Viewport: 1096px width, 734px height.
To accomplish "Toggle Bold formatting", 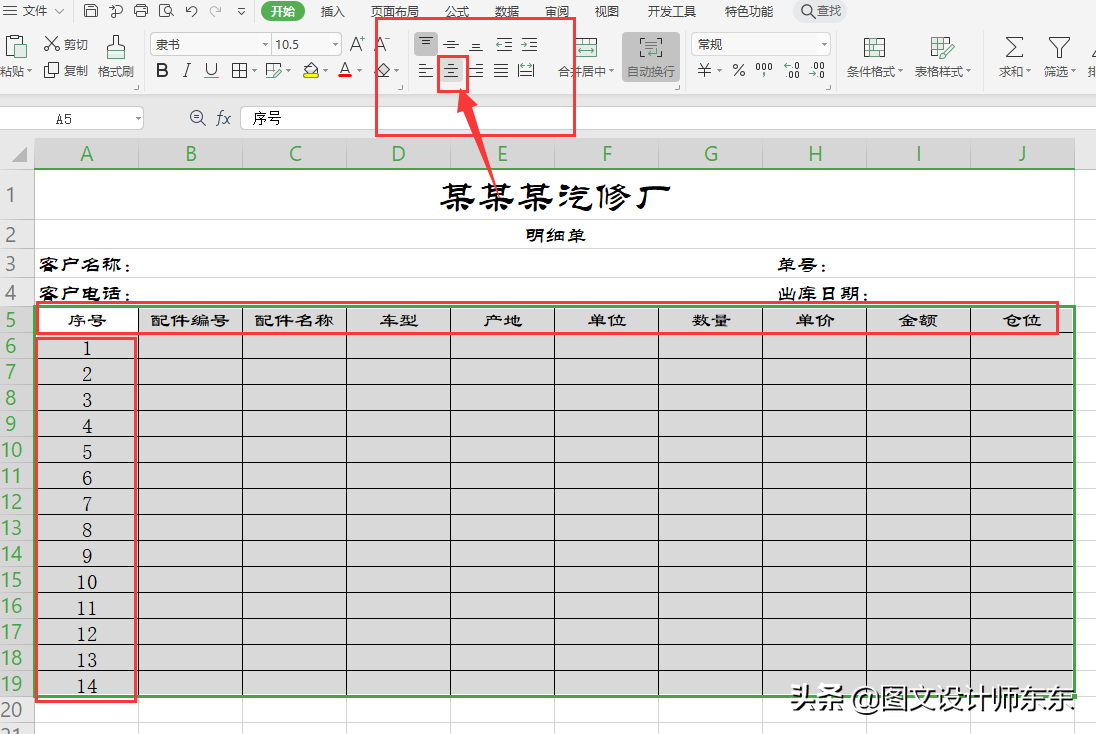I will [x=162, y=71].
